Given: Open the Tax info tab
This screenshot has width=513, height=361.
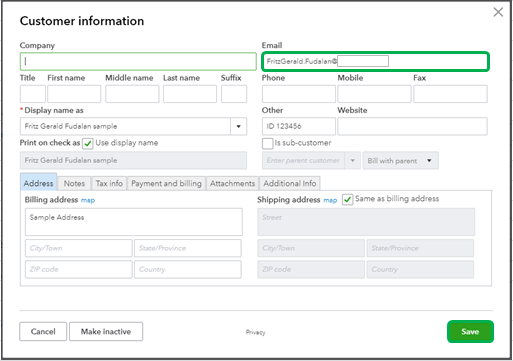Looking at the screenshot, I should click(109, 183).
